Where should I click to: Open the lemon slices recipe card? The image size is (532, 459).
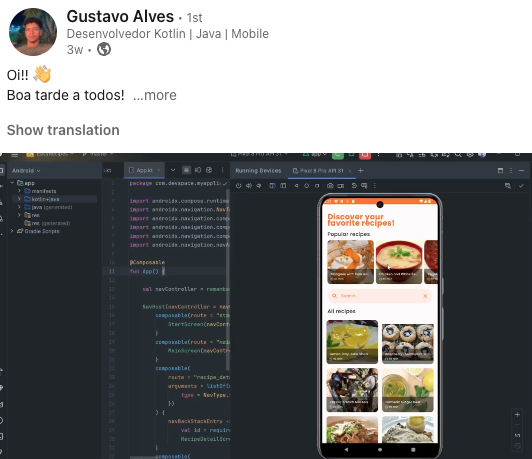pyautogui.click(x=352, y=342)
